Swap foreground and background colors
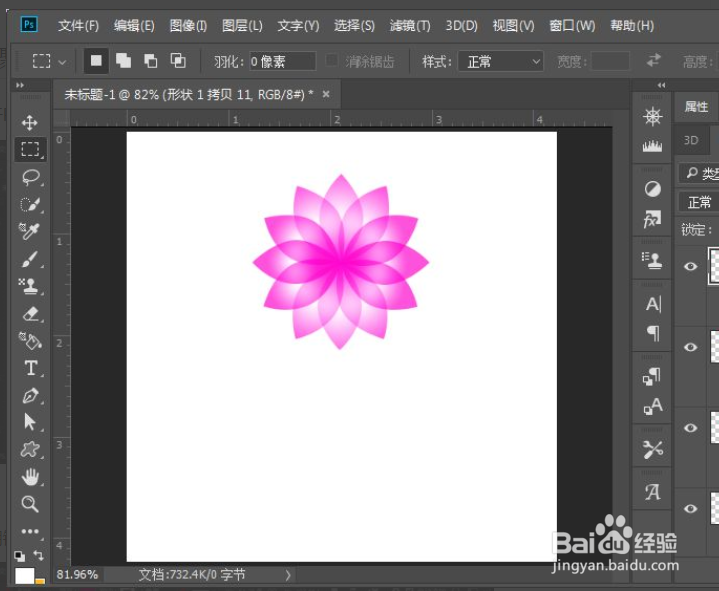 click(x=39, y=556)
